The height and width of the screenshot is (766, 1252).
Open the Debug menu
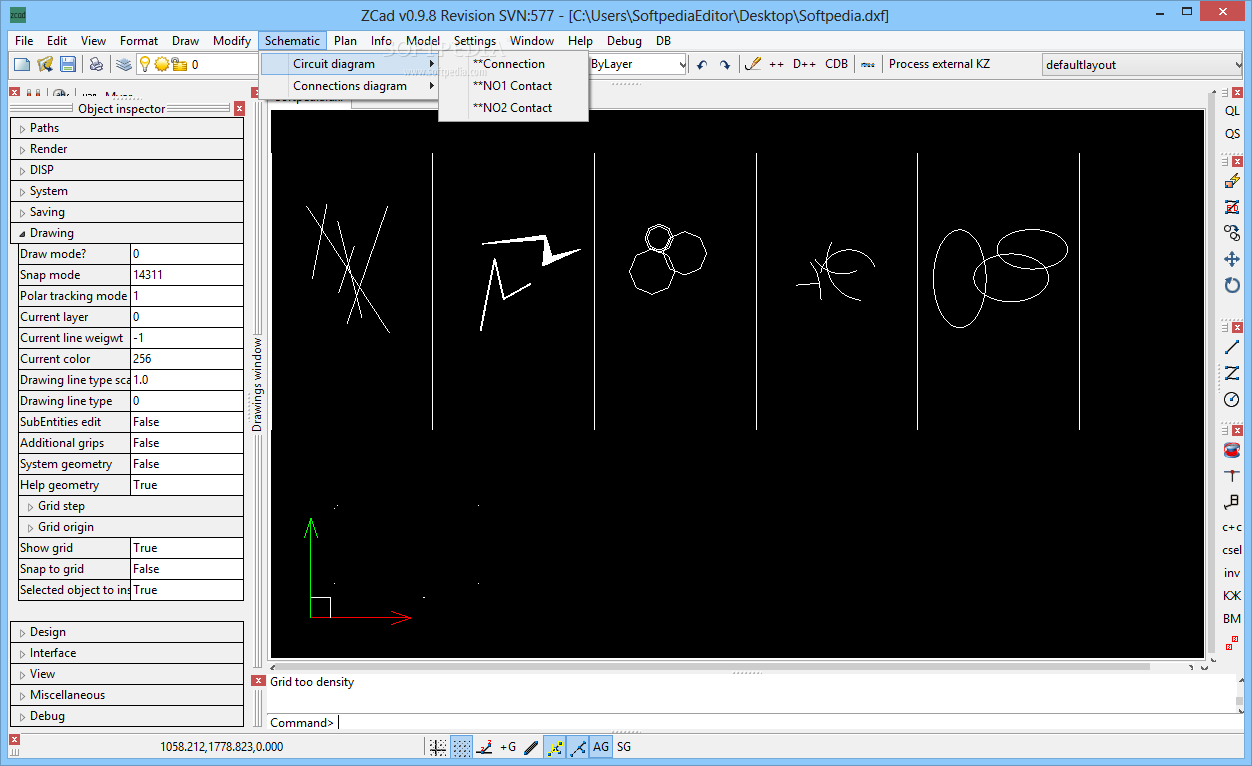(624, 41)
